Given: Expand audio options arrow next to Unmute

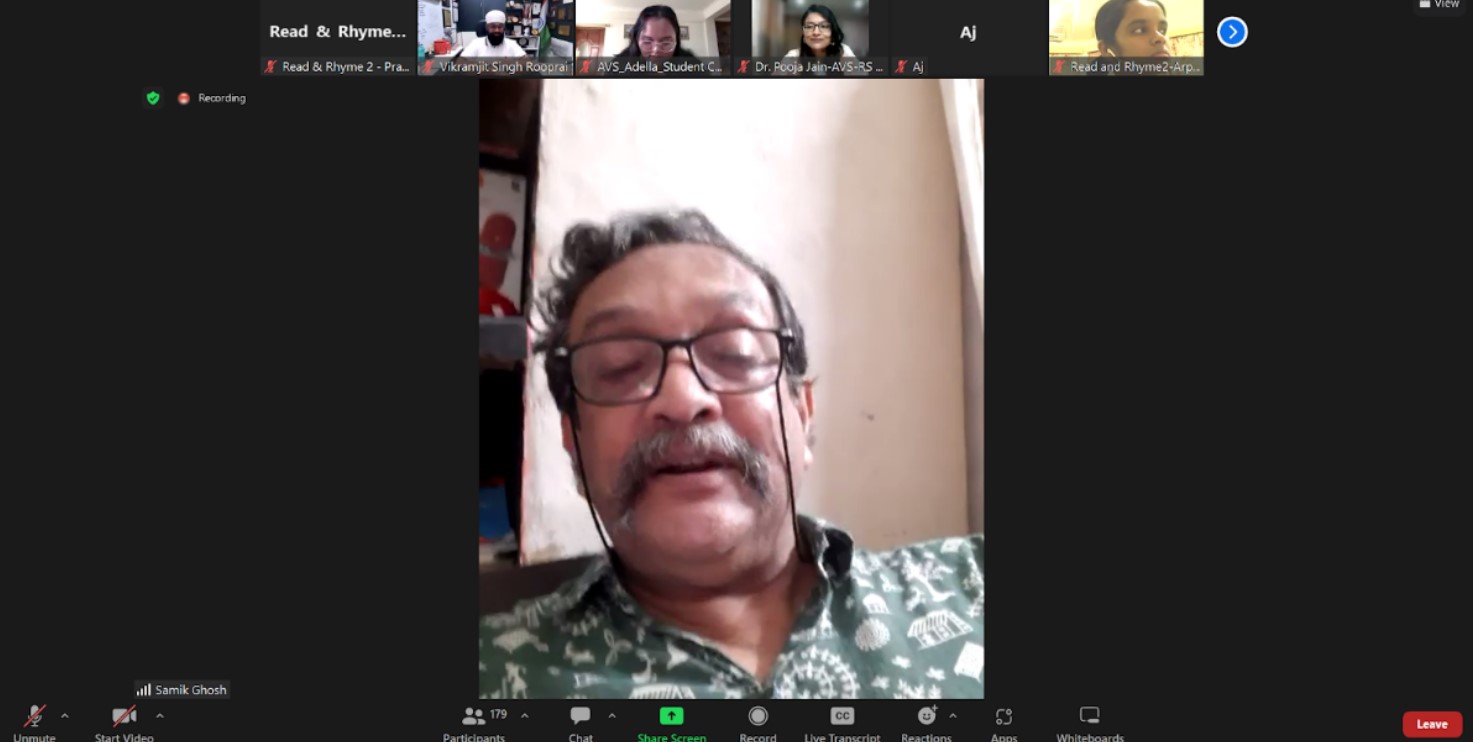Looking at the screenshot, I should [65, 716].
